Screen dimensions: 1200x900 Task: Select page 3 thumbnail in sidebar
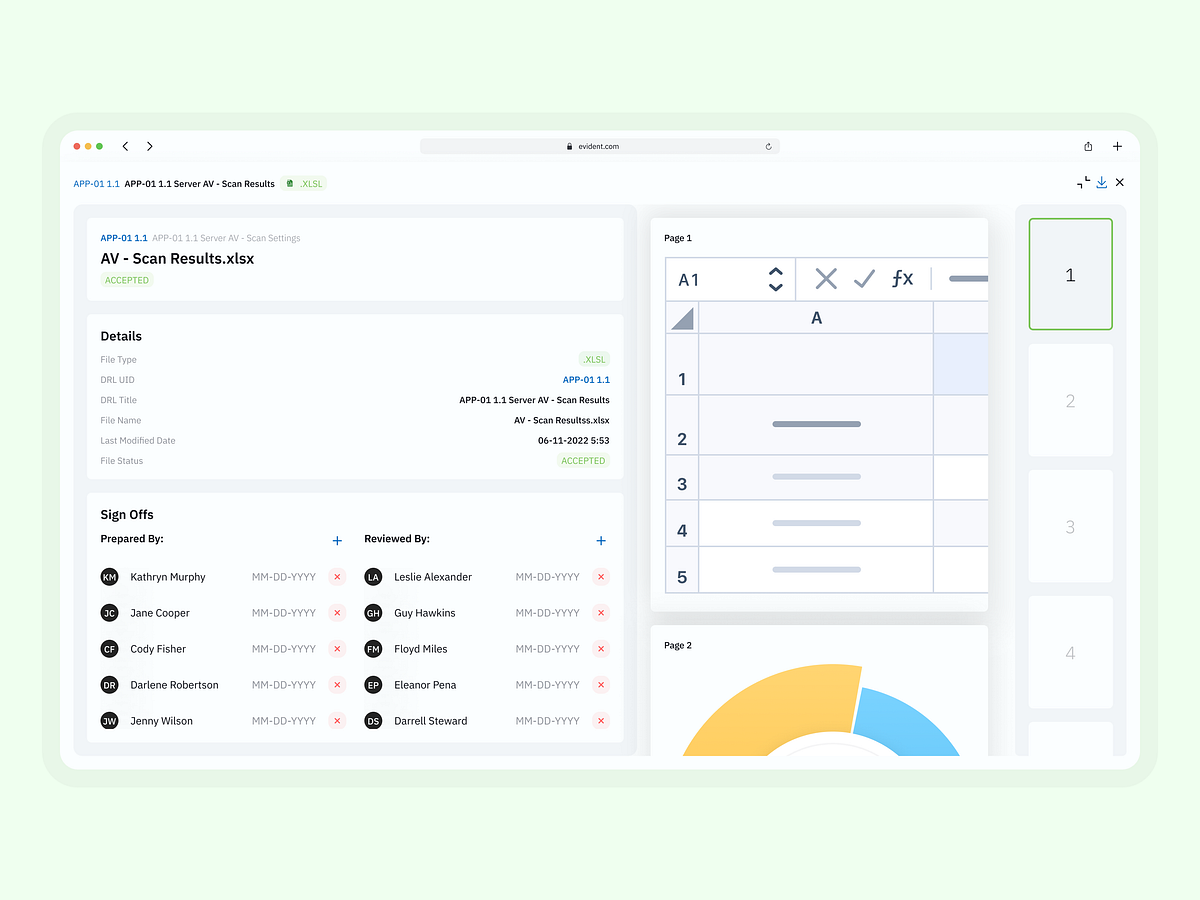[x=1070, y=526]
